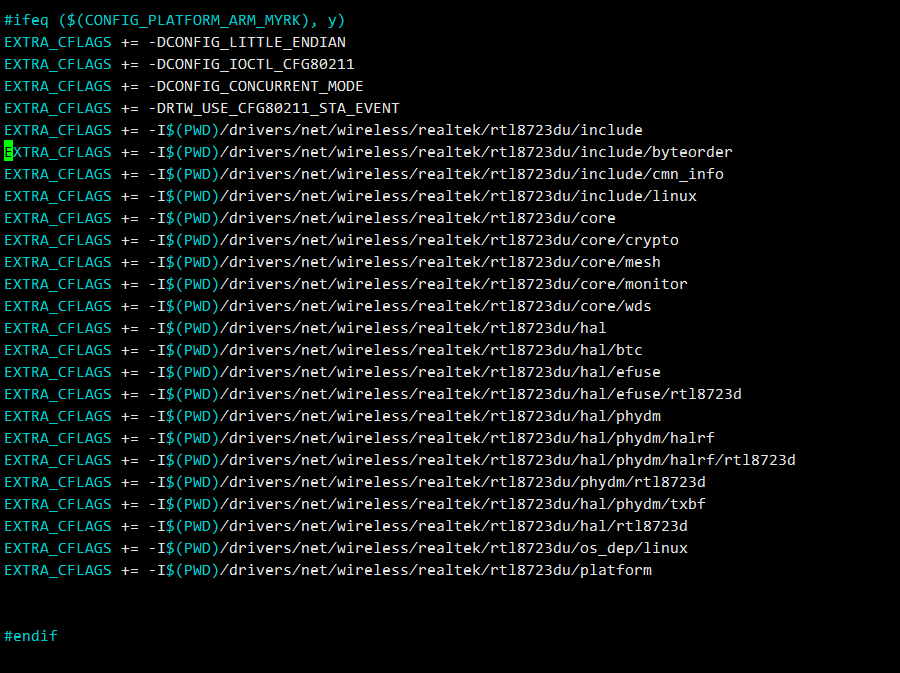Click the rtl8723du/platform include path
This screenshot has width=900, height=673.
(400, 570)
